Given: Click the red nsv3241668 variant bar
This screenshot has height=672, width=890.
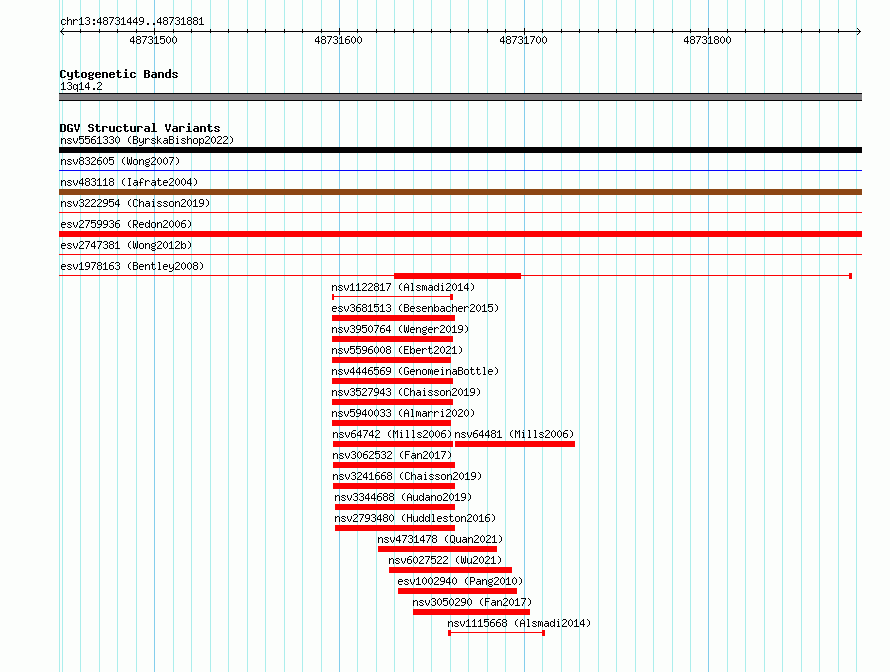Looking at the screenshot, I should coord(394,486).
